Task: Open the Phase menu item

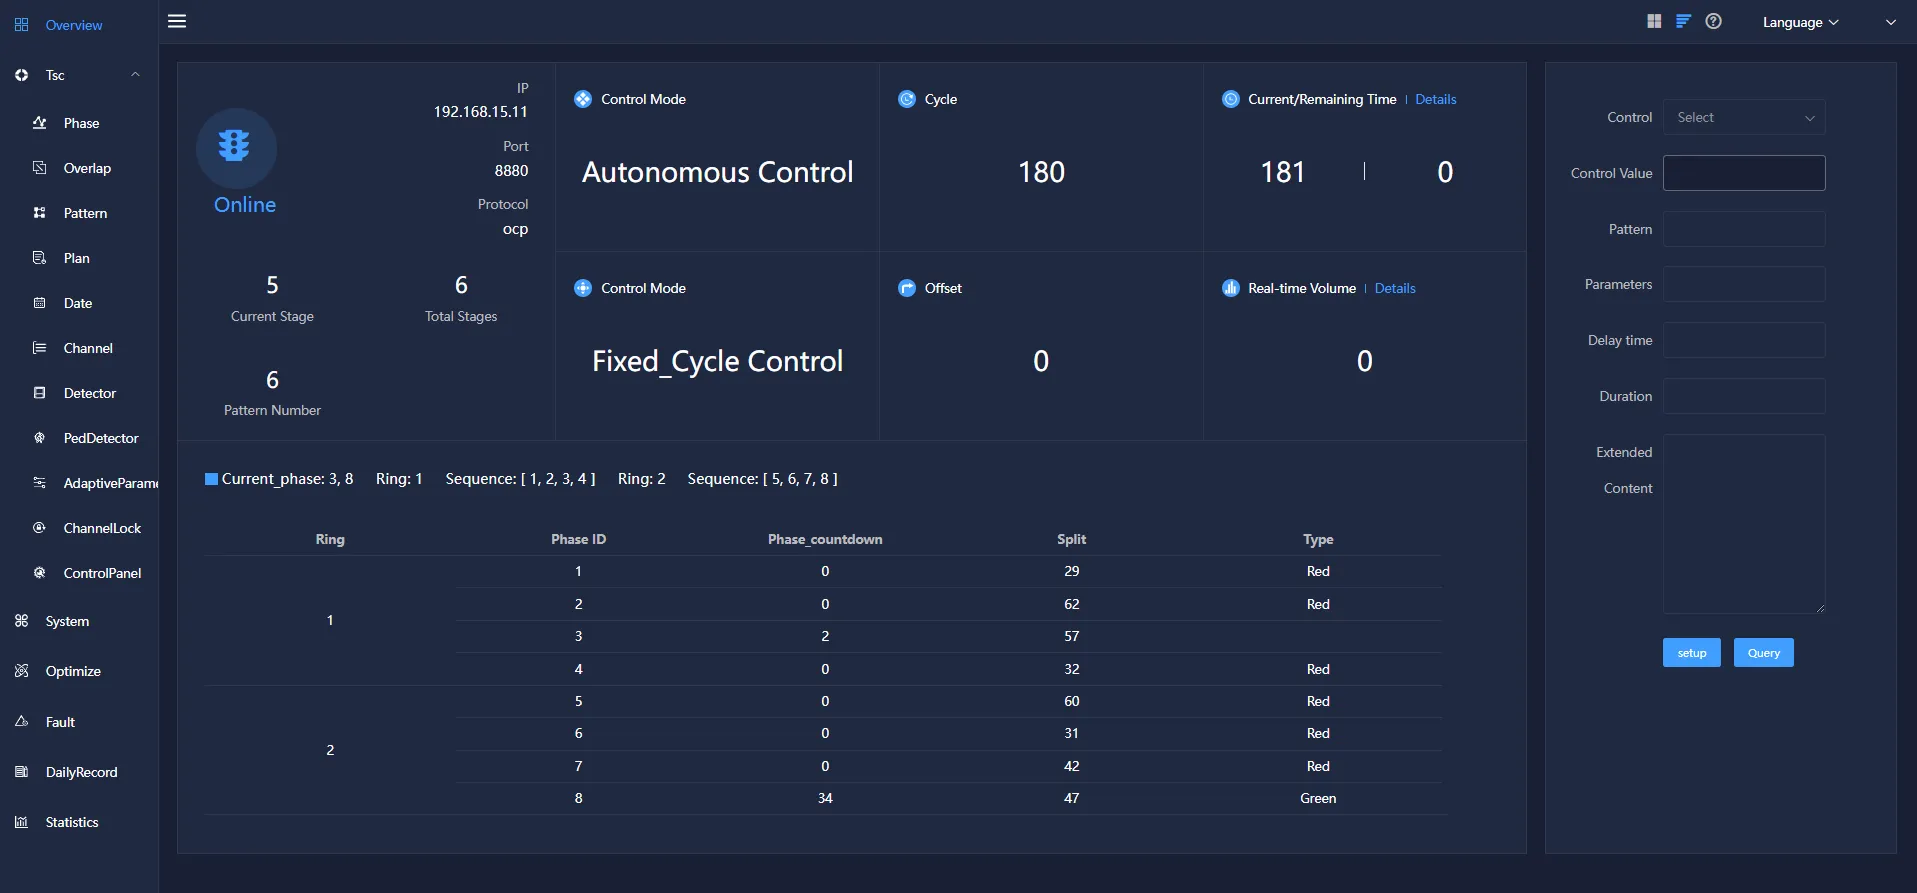Action: [81, 123]
